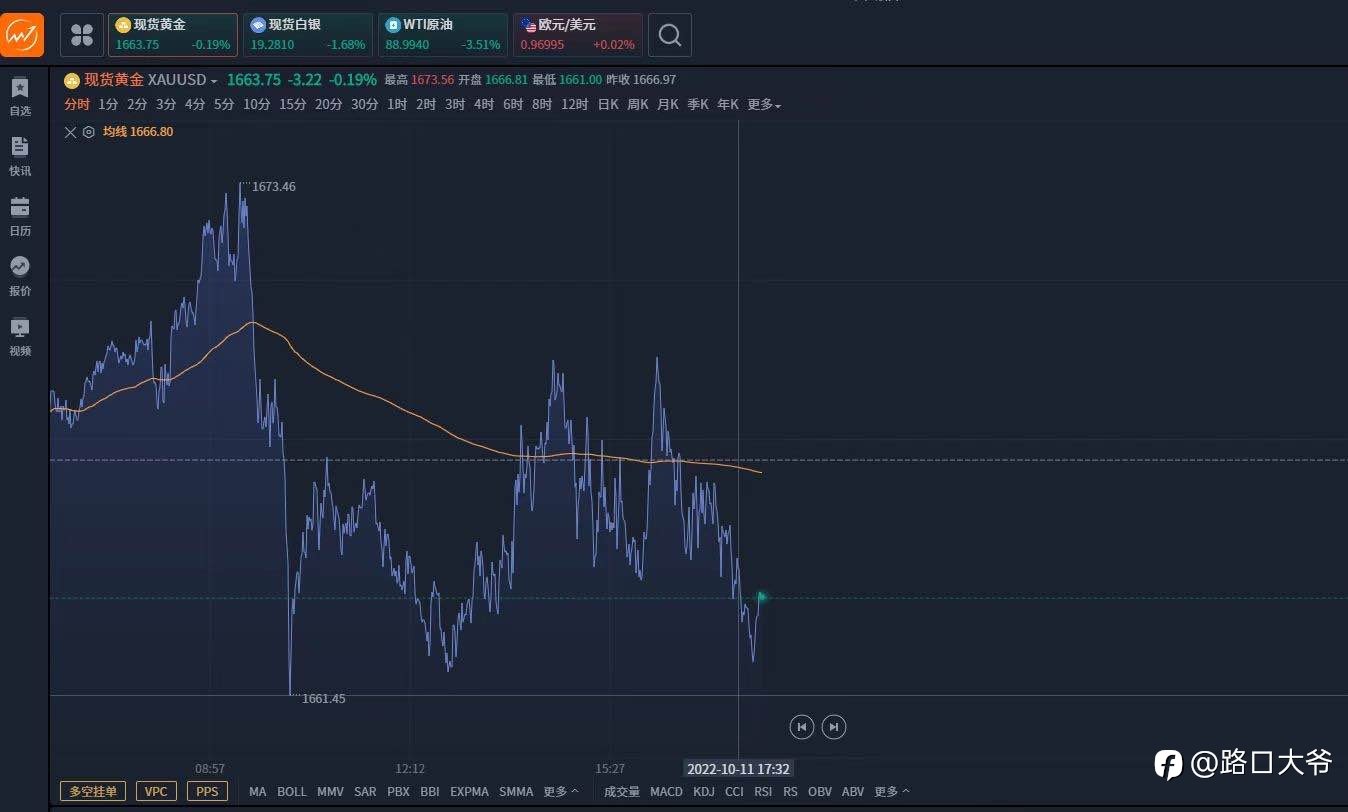
Task: Close the 均线 indicator with X
Action: tap(70, 132)
